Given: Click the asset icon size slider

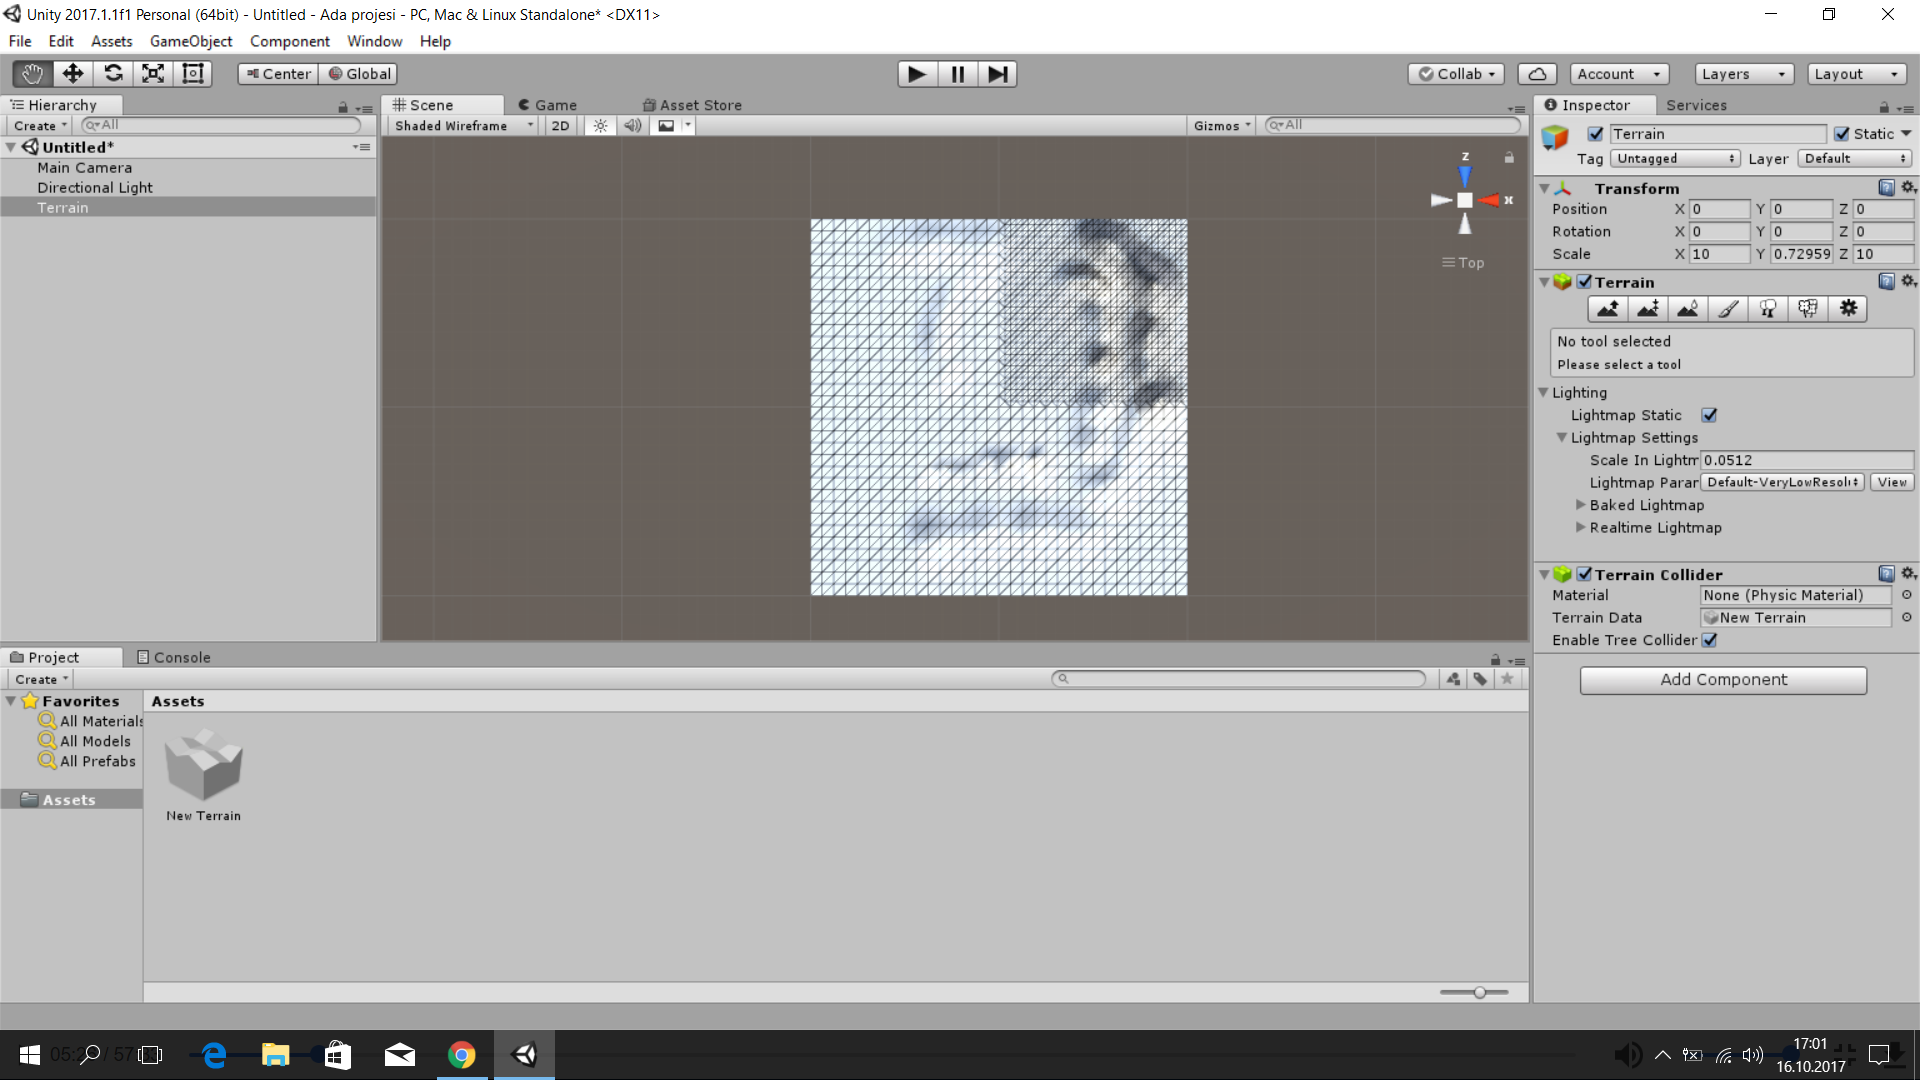Looking at the screenshot, I should [1479, 992].
